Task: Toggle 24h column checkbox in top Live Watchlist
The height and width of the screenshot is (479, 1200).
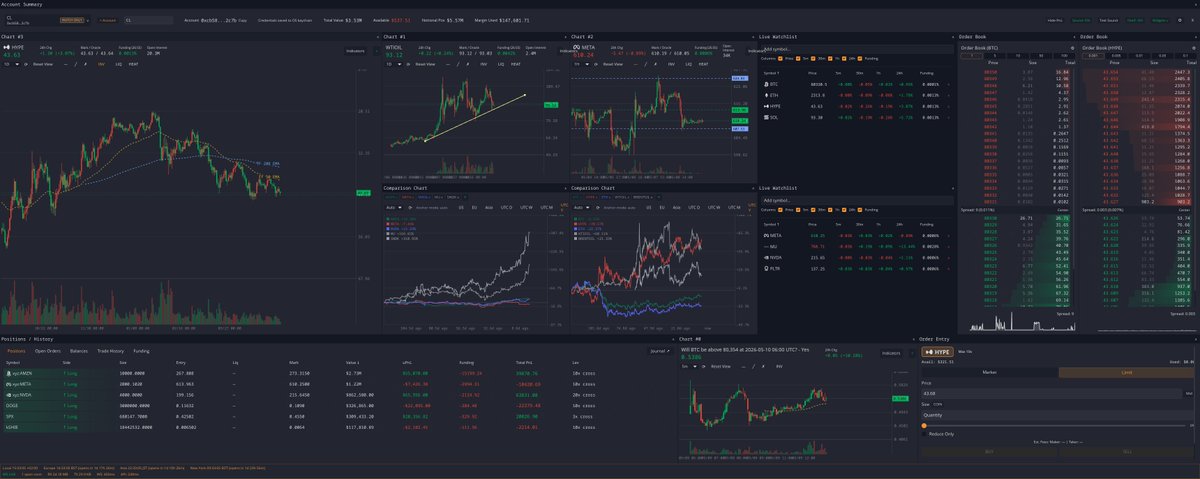Action: pyautogui.click(x=843, y=58)
